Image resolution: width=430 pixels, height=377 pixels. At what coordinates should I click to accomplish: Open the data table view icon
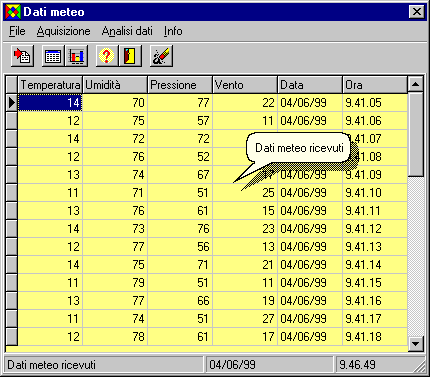53,56
